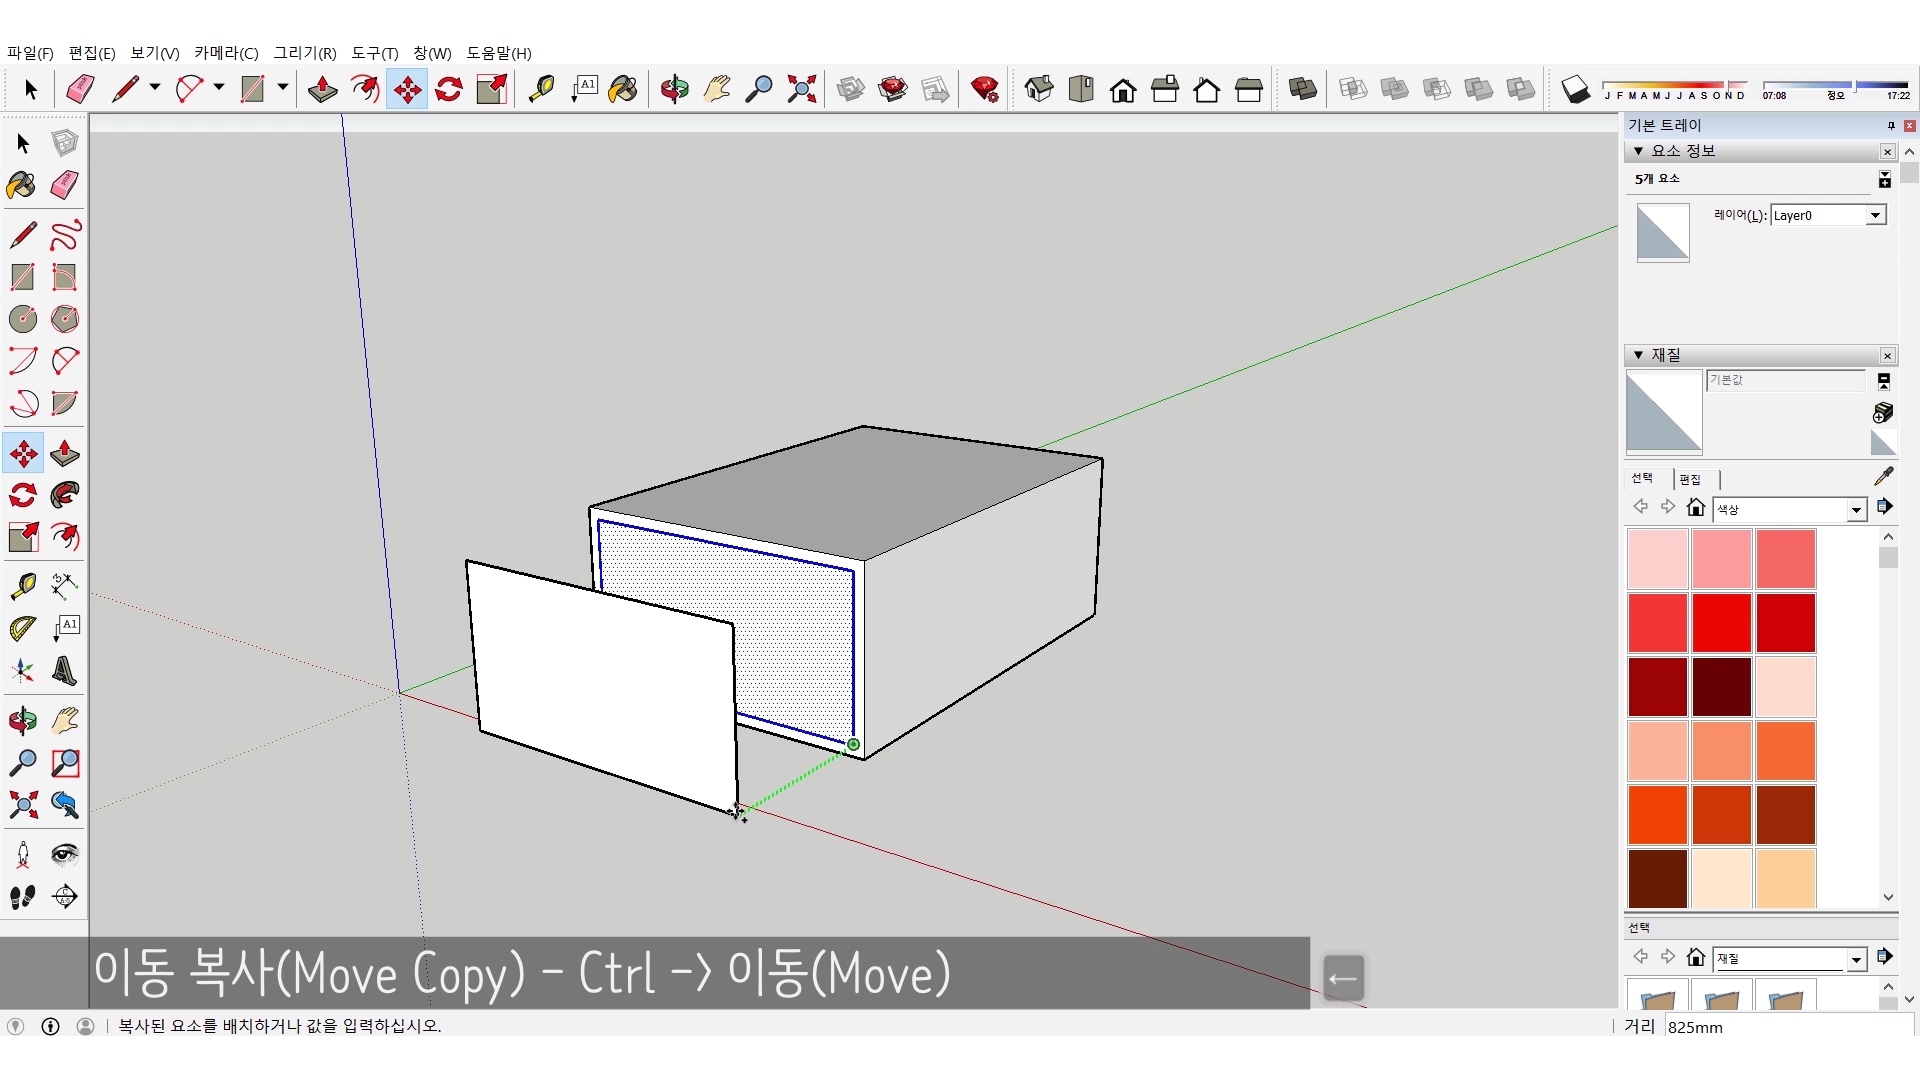Choose the Push/Pull tool in left toolbar
1920x1080 pixels.
65,454
